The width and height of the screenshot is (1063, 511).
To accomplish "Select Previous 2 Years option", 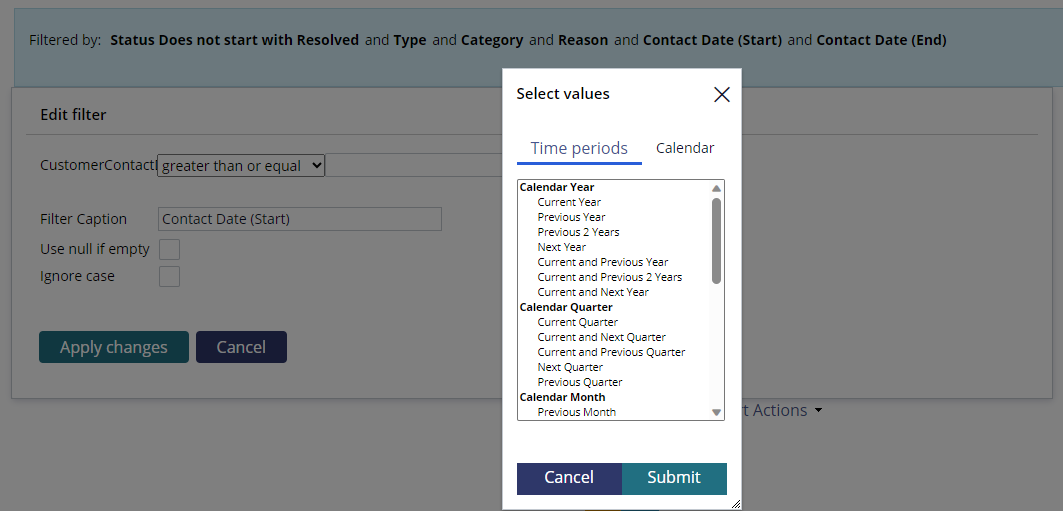I will 578,232.
